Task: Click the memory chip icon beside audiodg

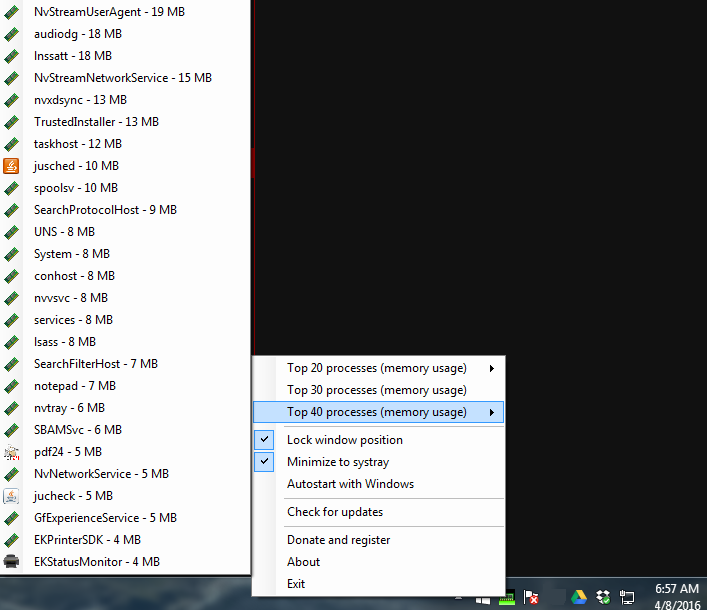Action: tap(11, 34)
